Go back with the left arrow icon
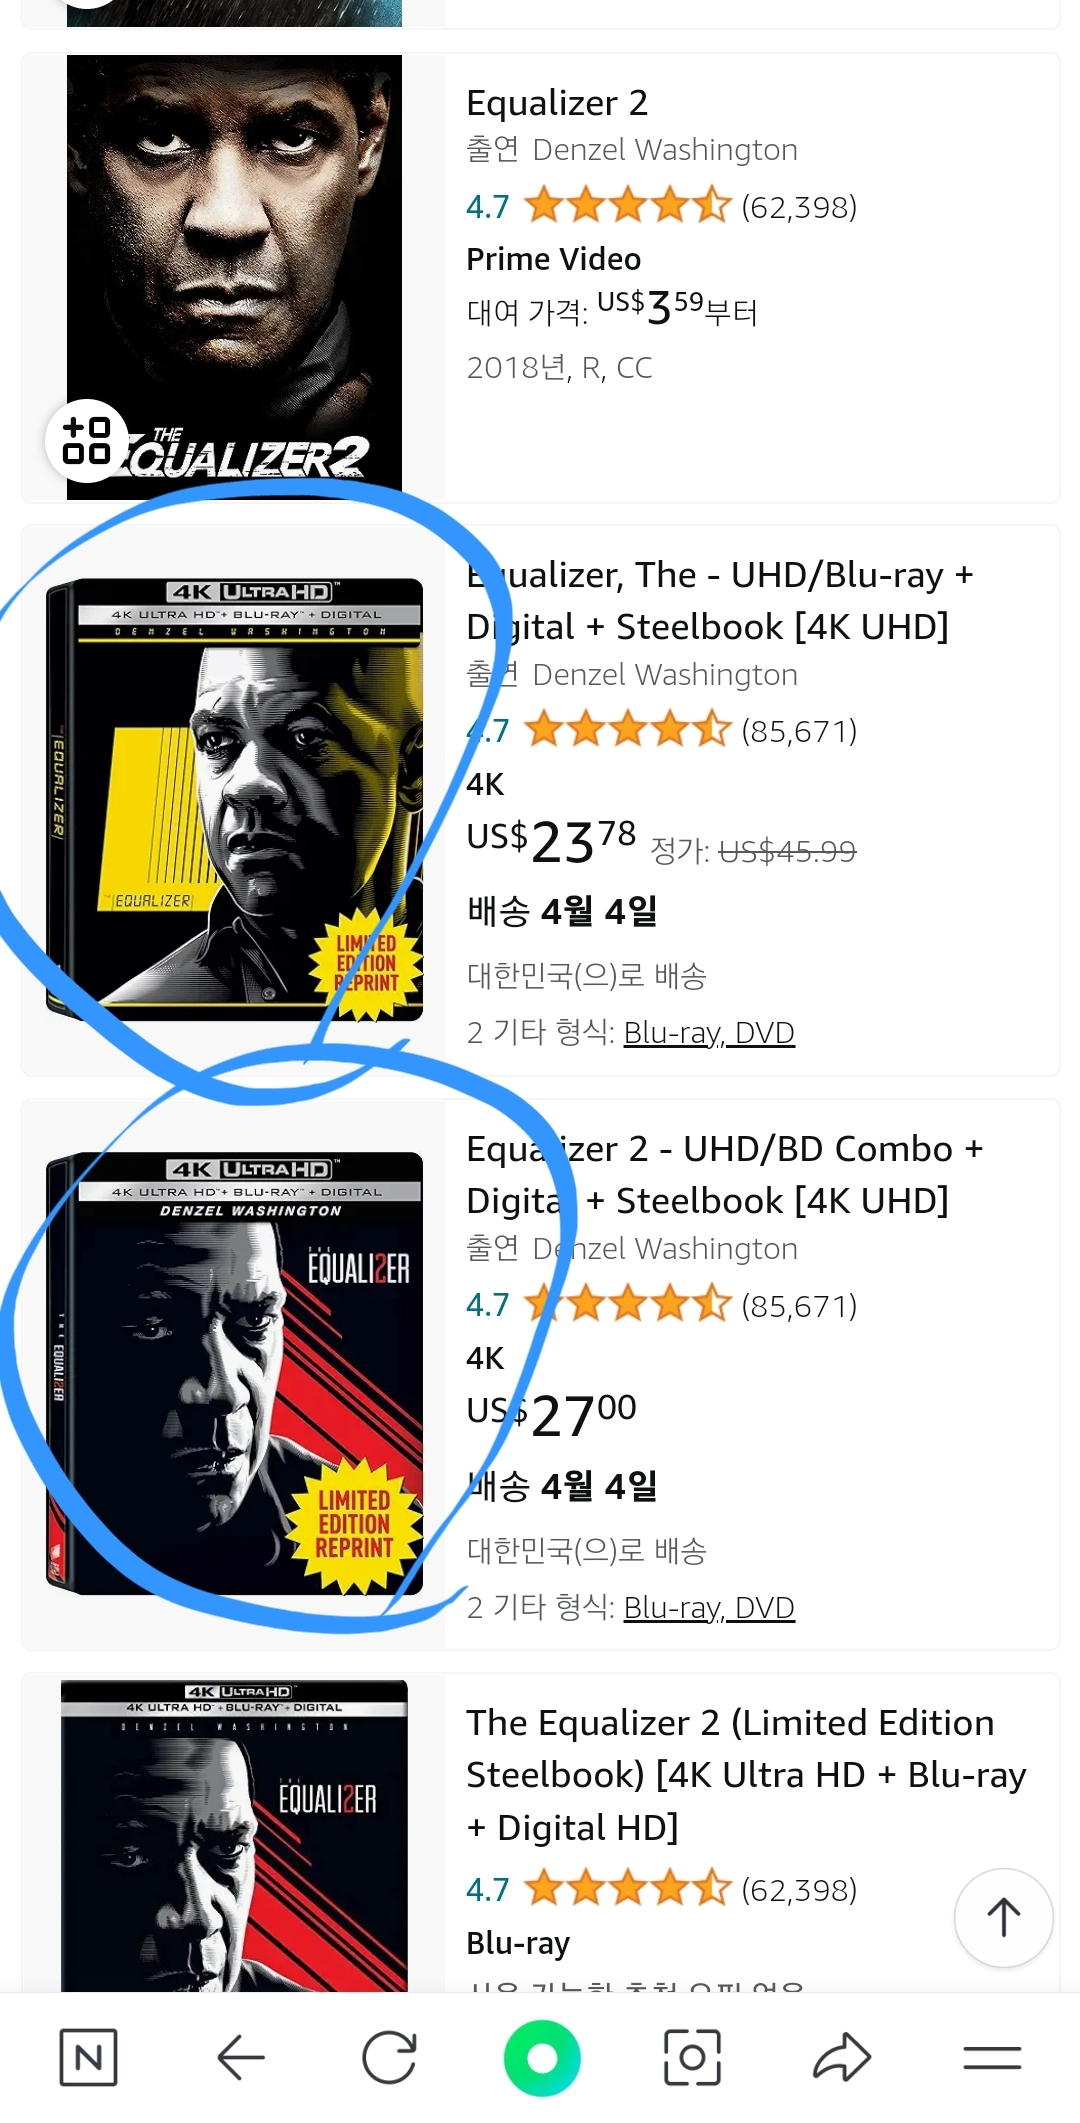Screen dimensions: 1080x2123 tap(240, 2057)
